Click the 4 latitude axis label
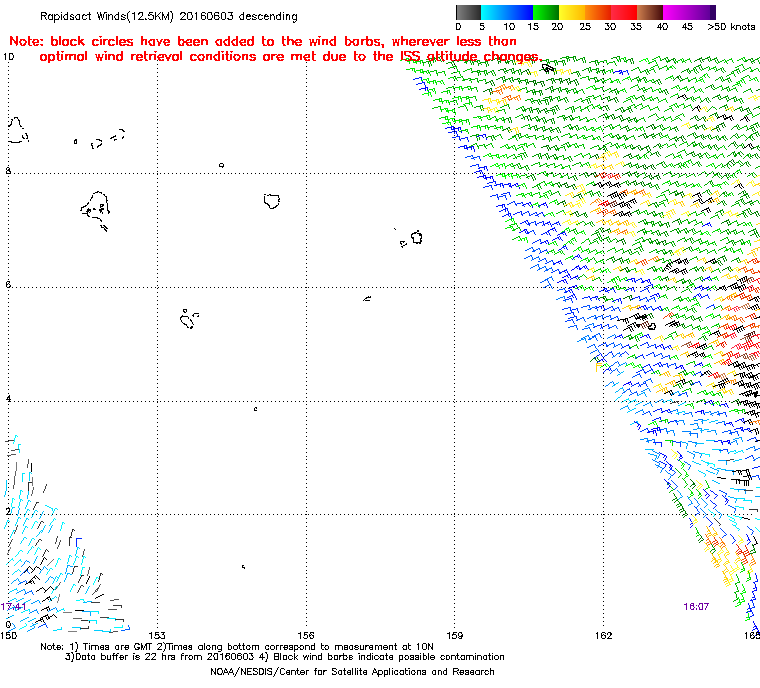This screenshot has height=688, width=760. (x=8, y=399)
